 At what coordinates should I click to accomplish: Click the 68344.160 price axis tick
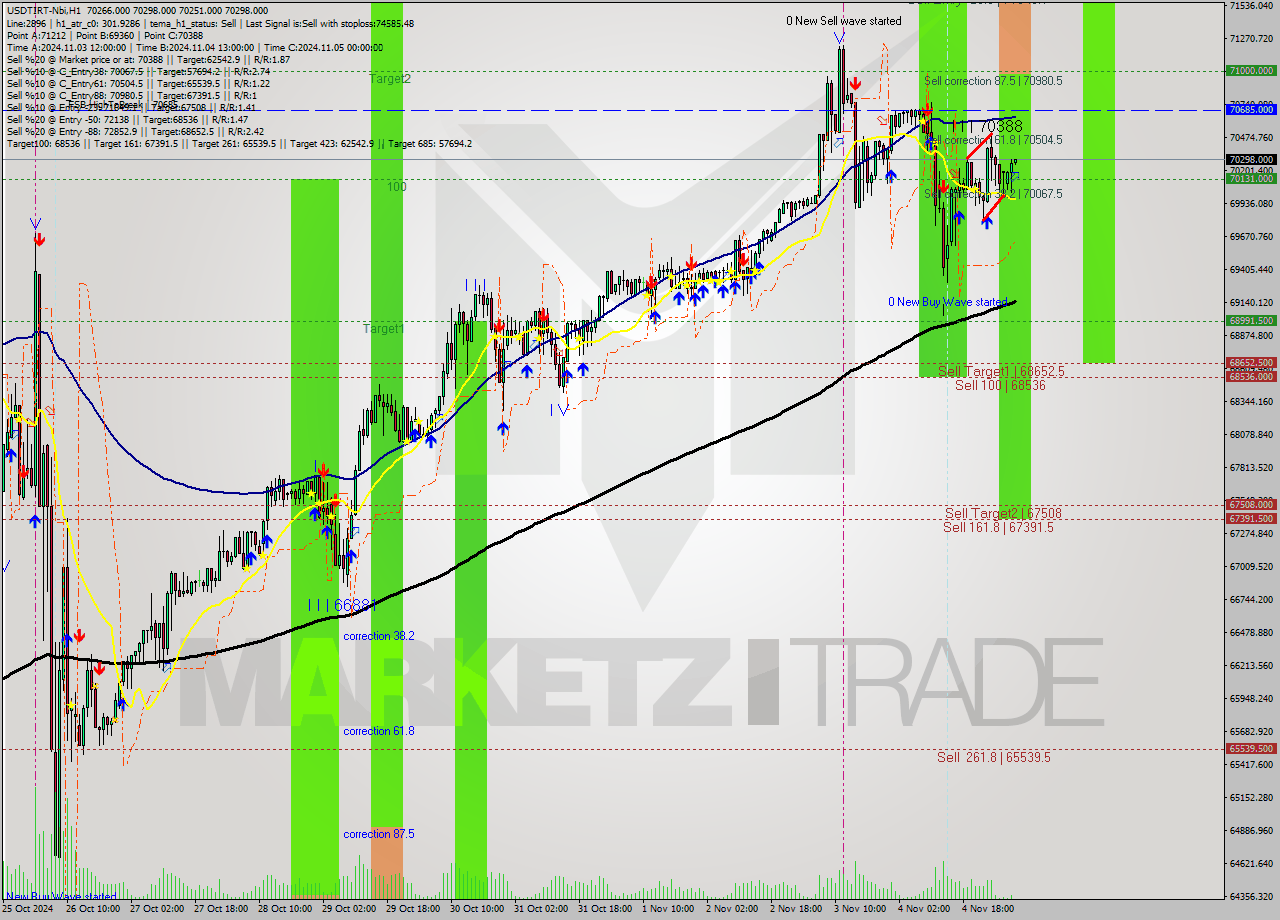click(x=1251, y=401)
